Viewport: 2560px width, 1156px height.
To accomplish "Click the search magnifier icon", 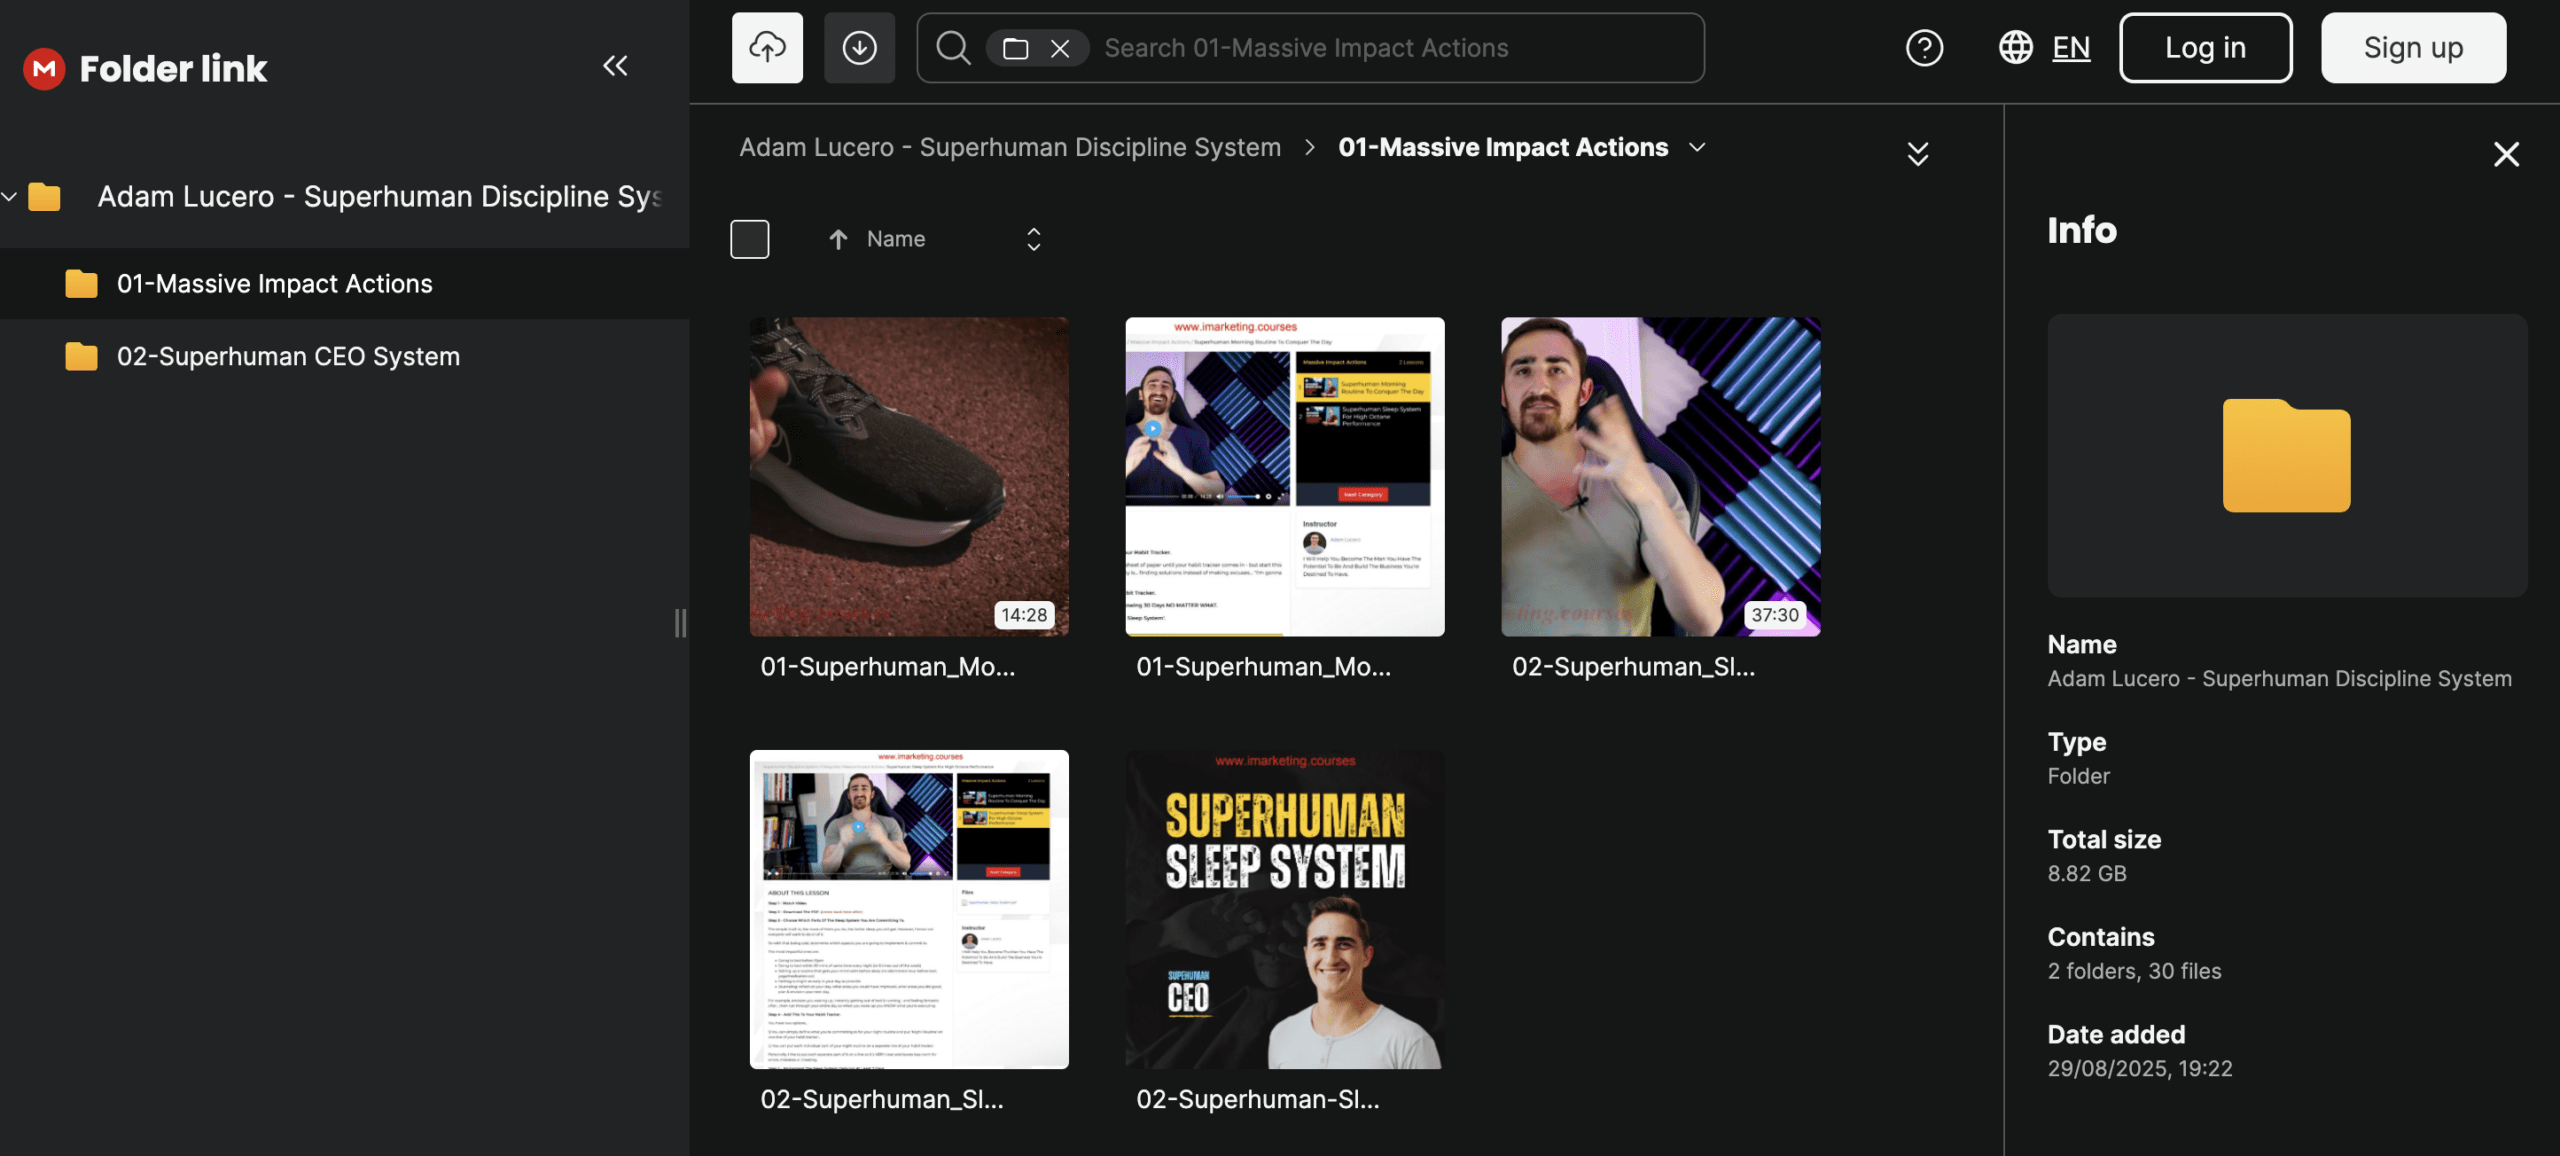I will pyautogui.click(x=953, y=47).
